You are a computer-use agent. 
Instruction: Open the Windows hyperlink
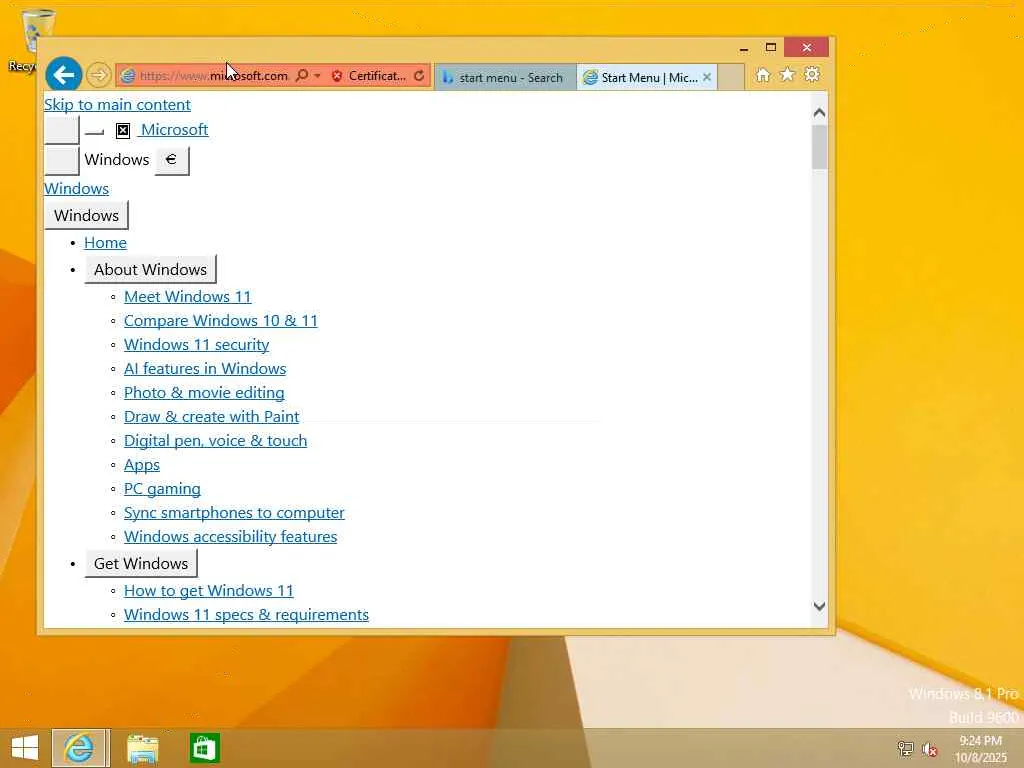[x=76, y=189]
